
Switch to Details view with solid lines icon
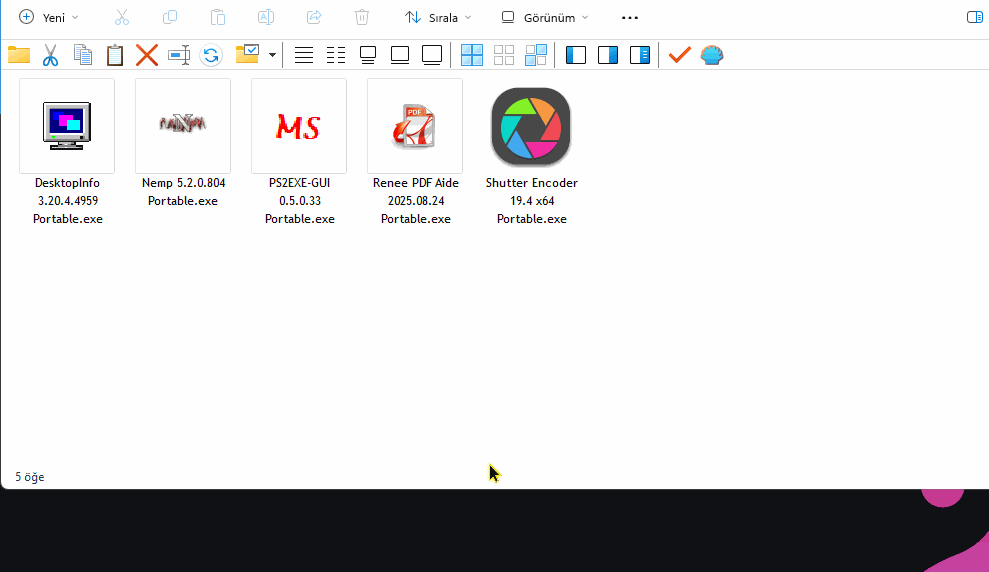click(304, 55)
